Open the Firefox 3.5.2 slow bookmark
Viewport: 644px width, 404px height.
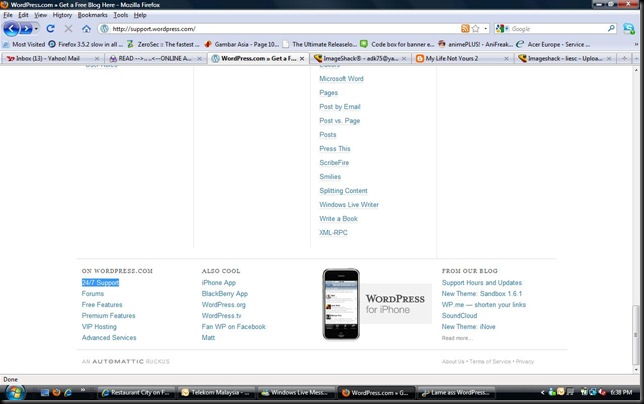pos(85,44)
